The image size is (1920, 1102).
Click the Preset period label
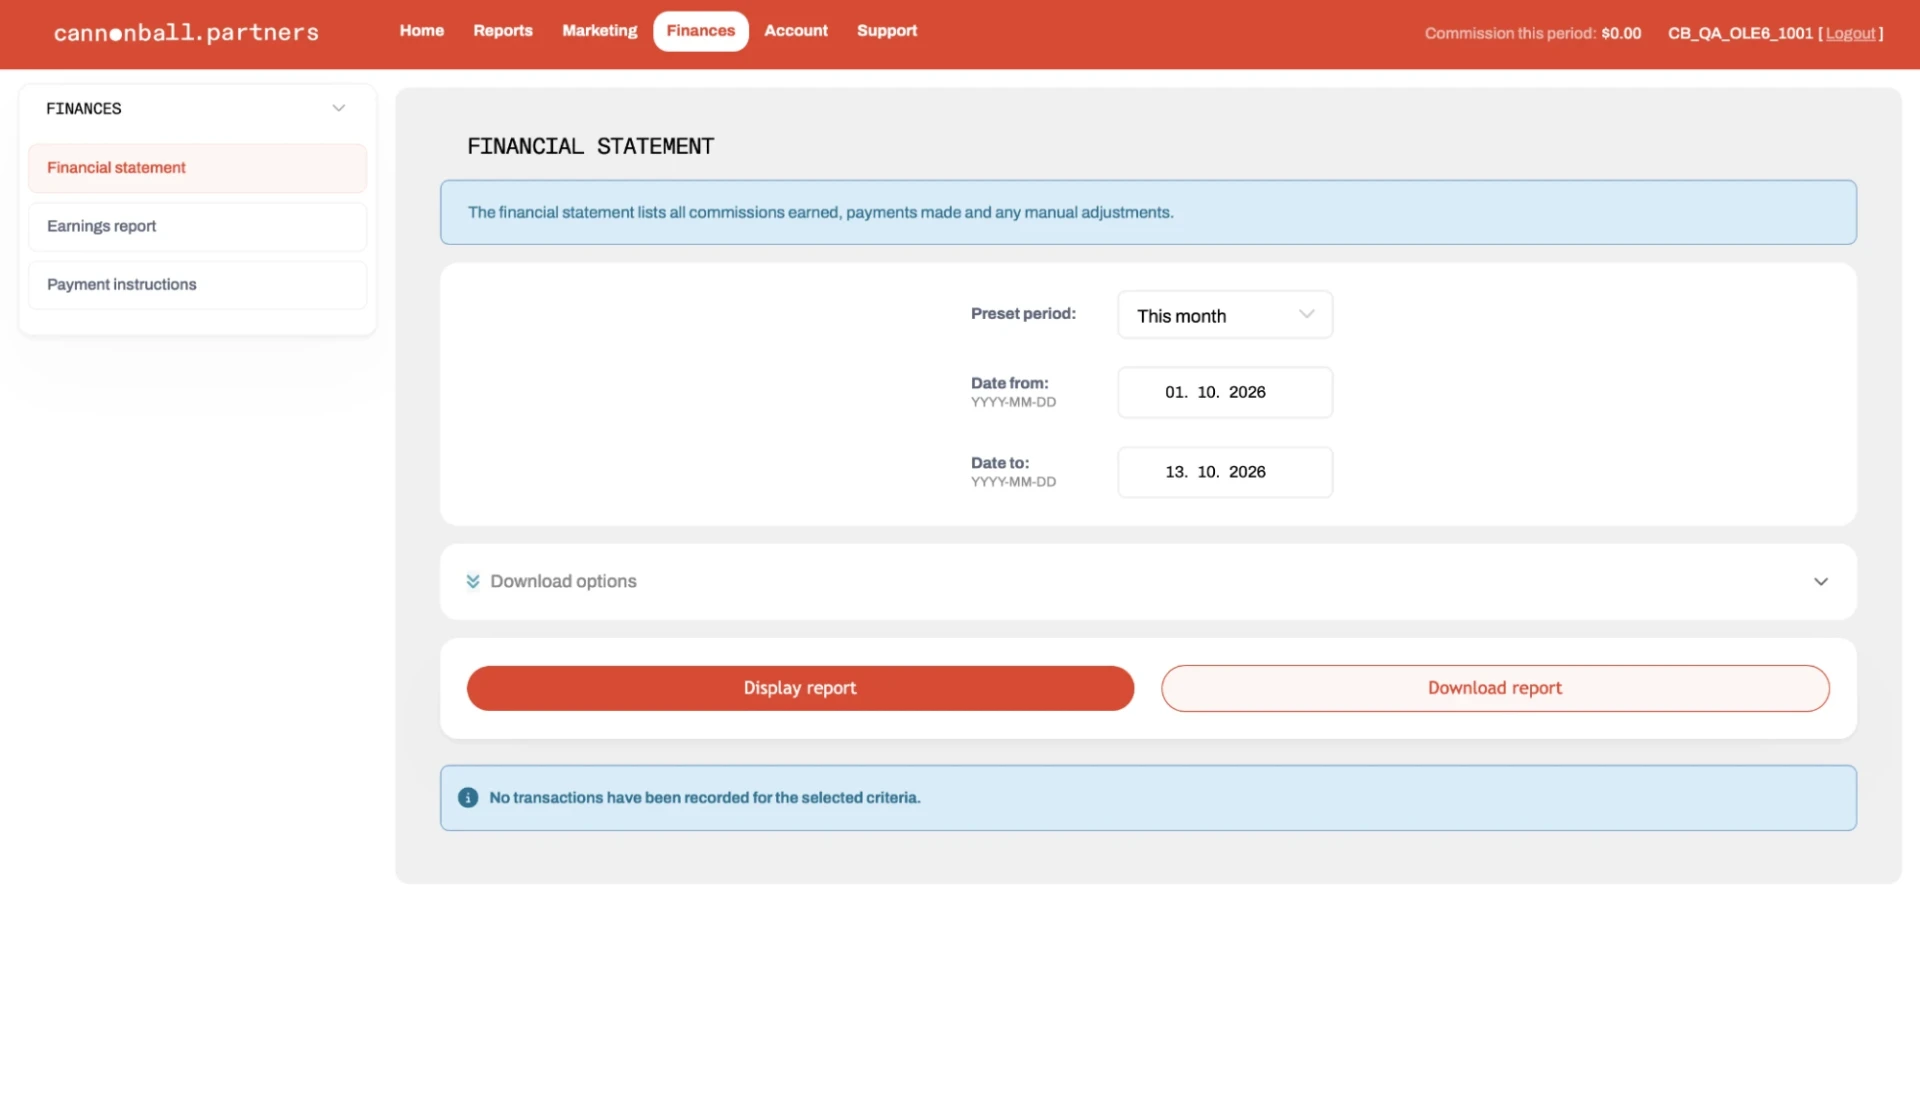(1023, 314)
